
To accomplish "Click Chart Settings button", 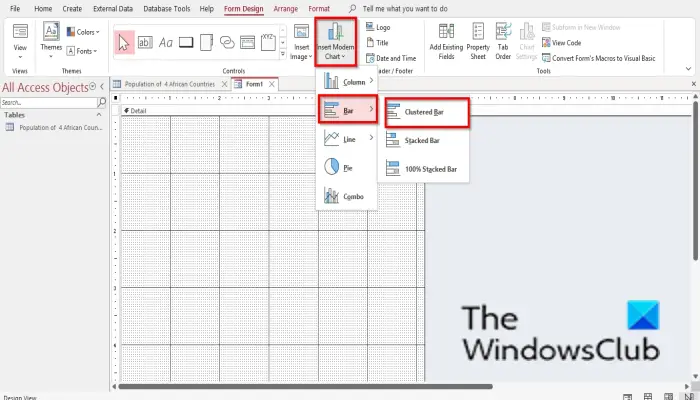I will point(527,42).
